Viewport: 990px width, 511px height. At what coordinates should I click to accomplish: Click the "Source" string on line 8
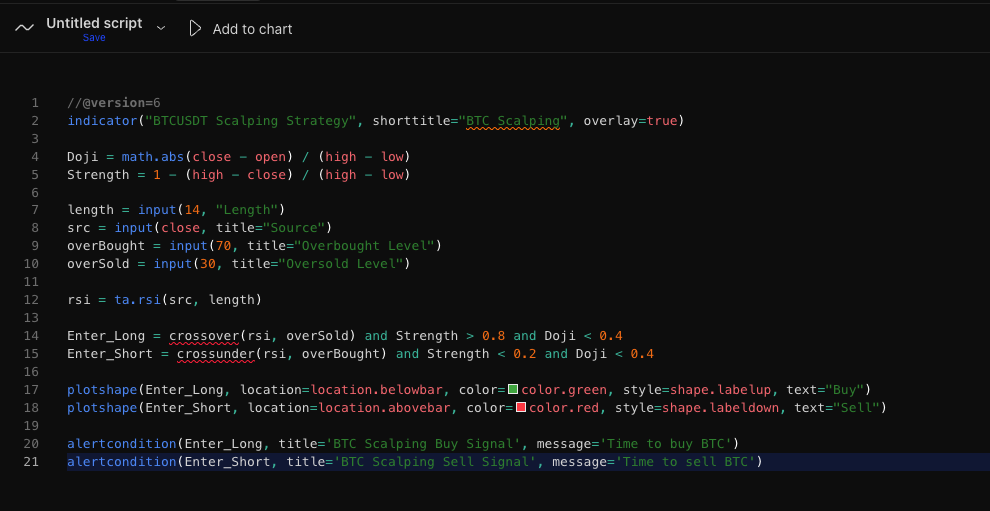294,227
